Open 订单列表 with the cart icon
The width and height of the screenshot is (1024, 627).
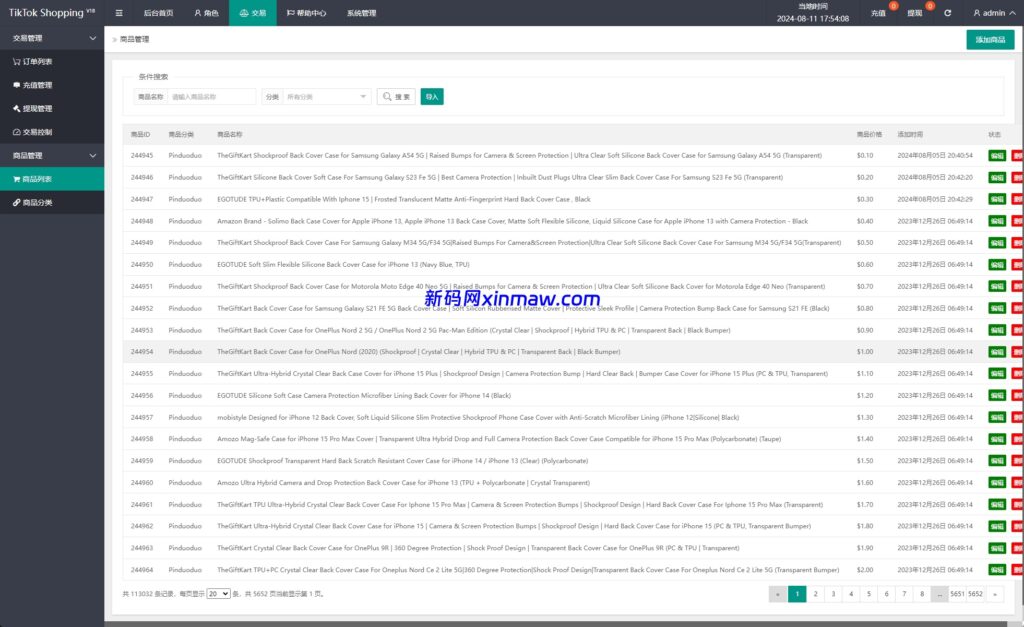coord(38,61)
